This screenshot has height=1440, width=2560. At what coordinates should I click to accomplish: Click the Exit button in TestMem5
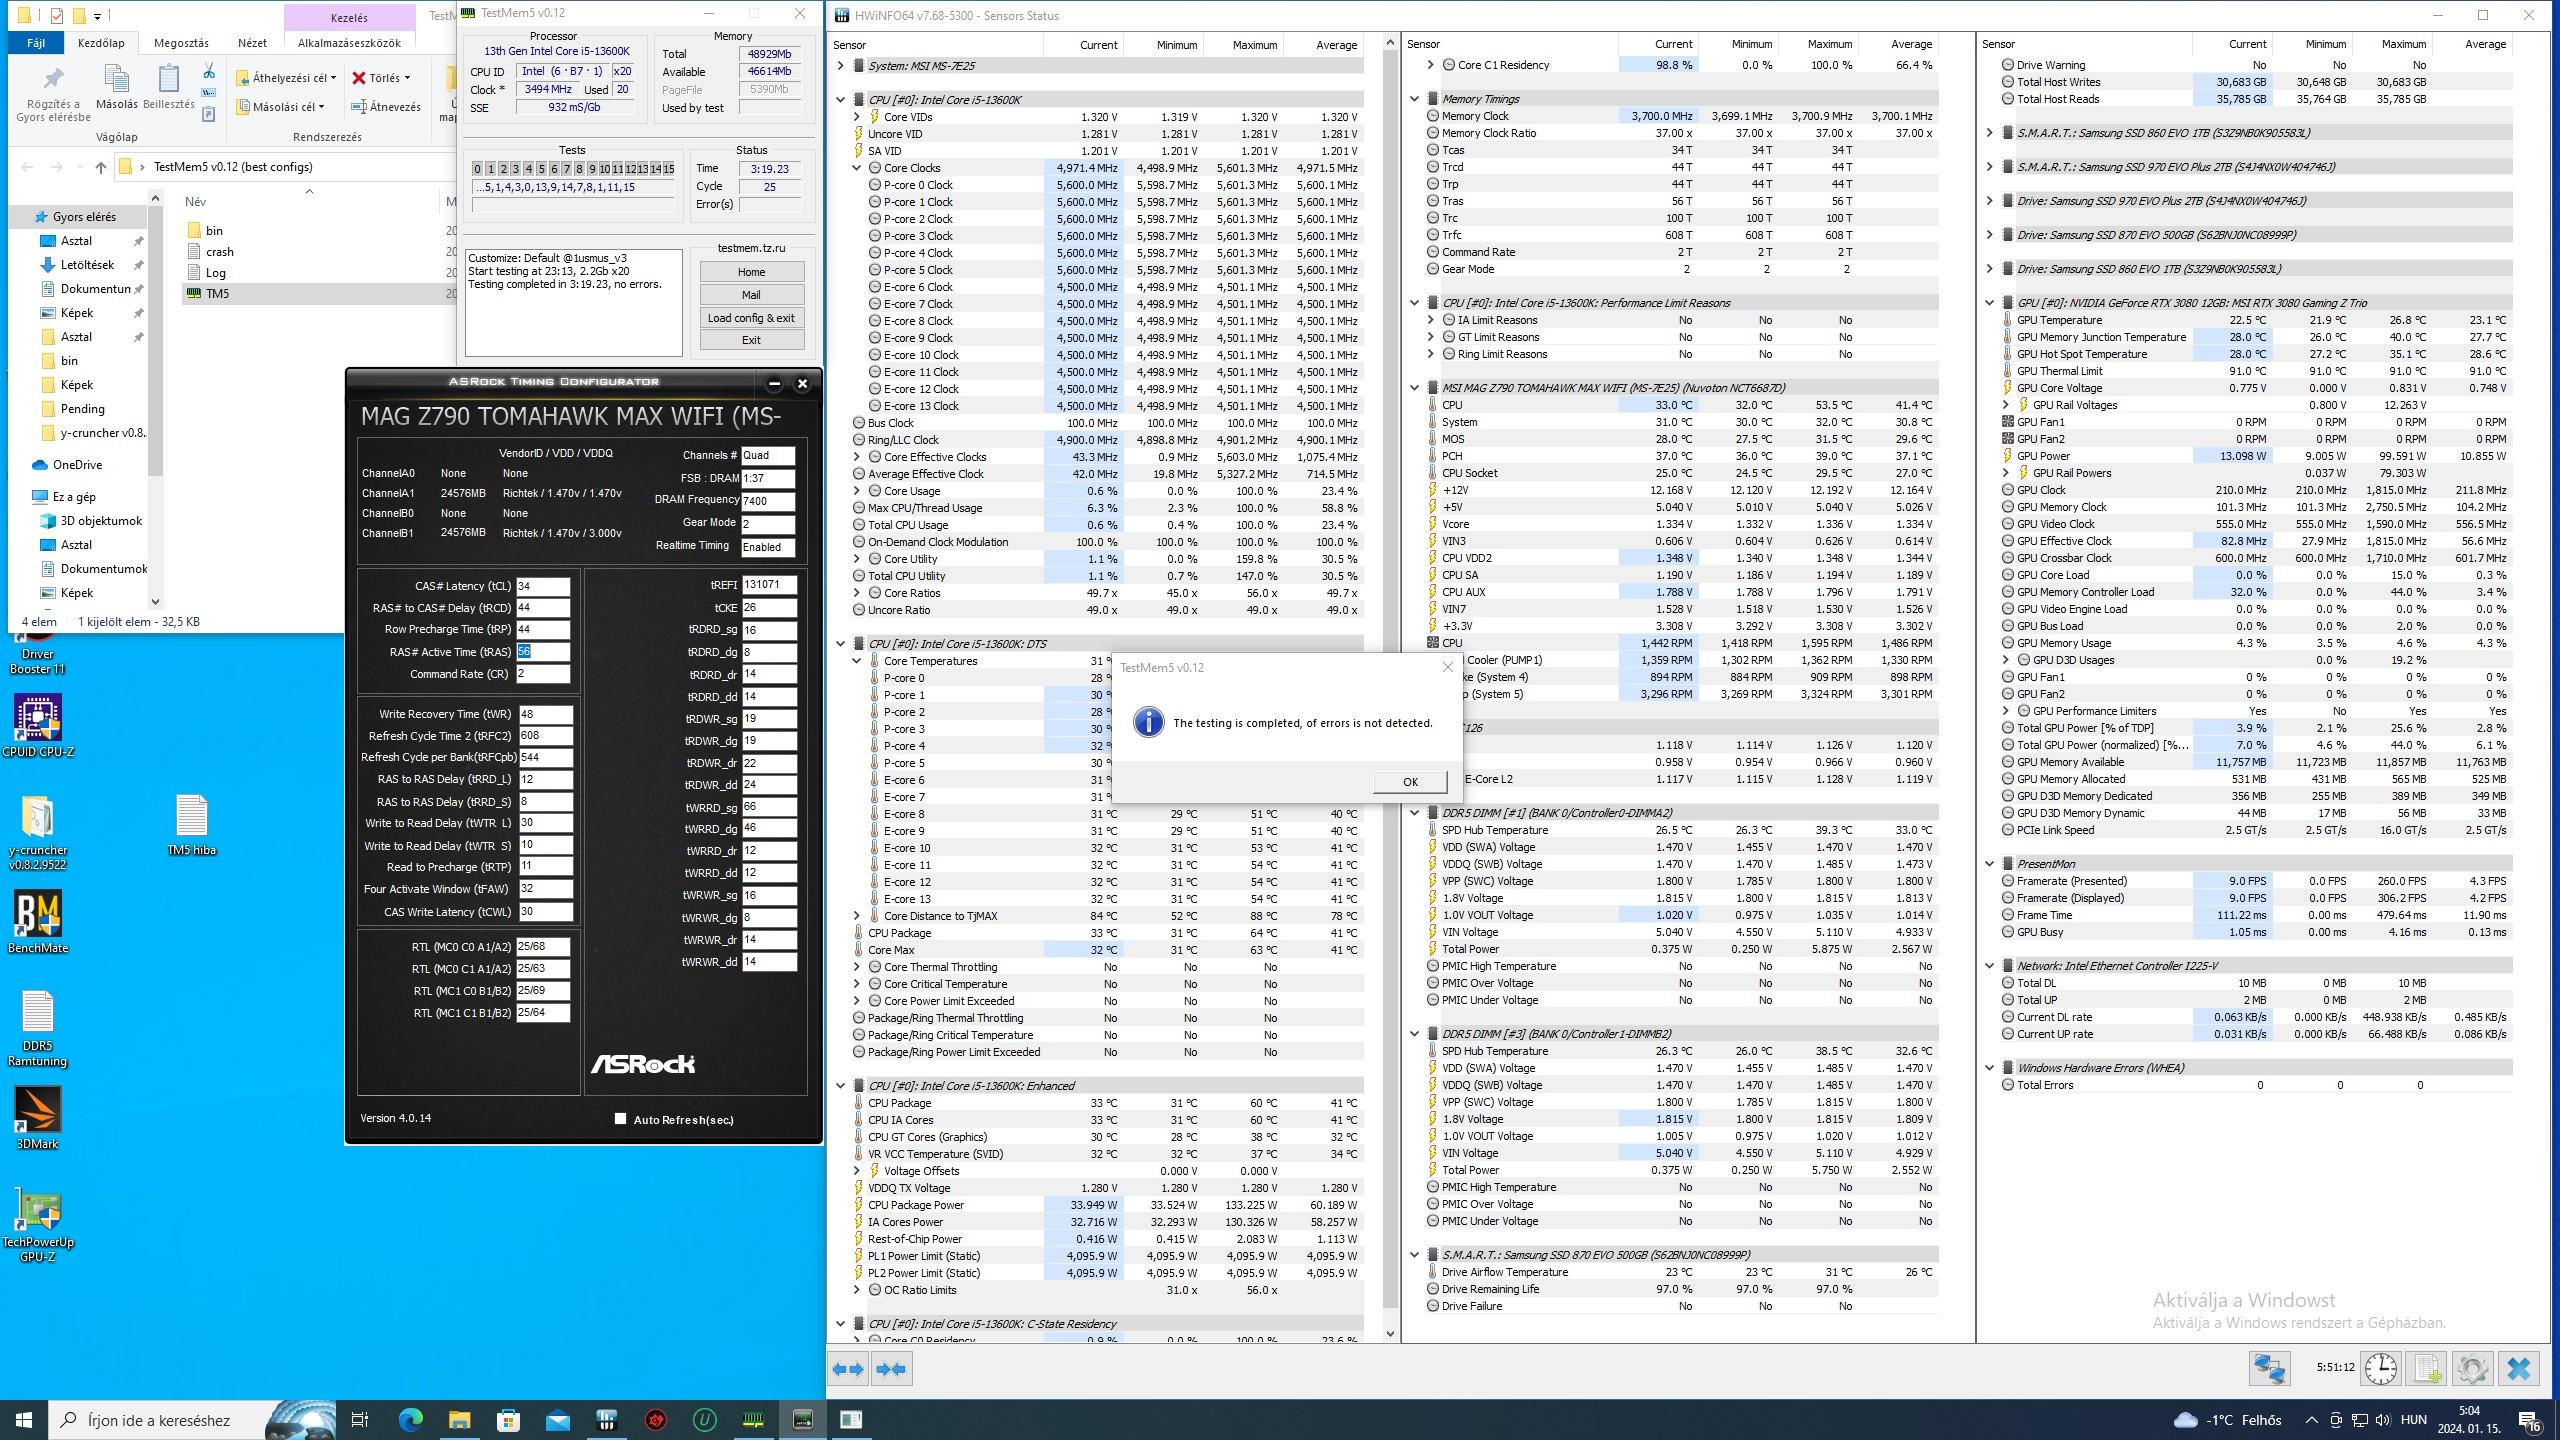pos(751,340)
